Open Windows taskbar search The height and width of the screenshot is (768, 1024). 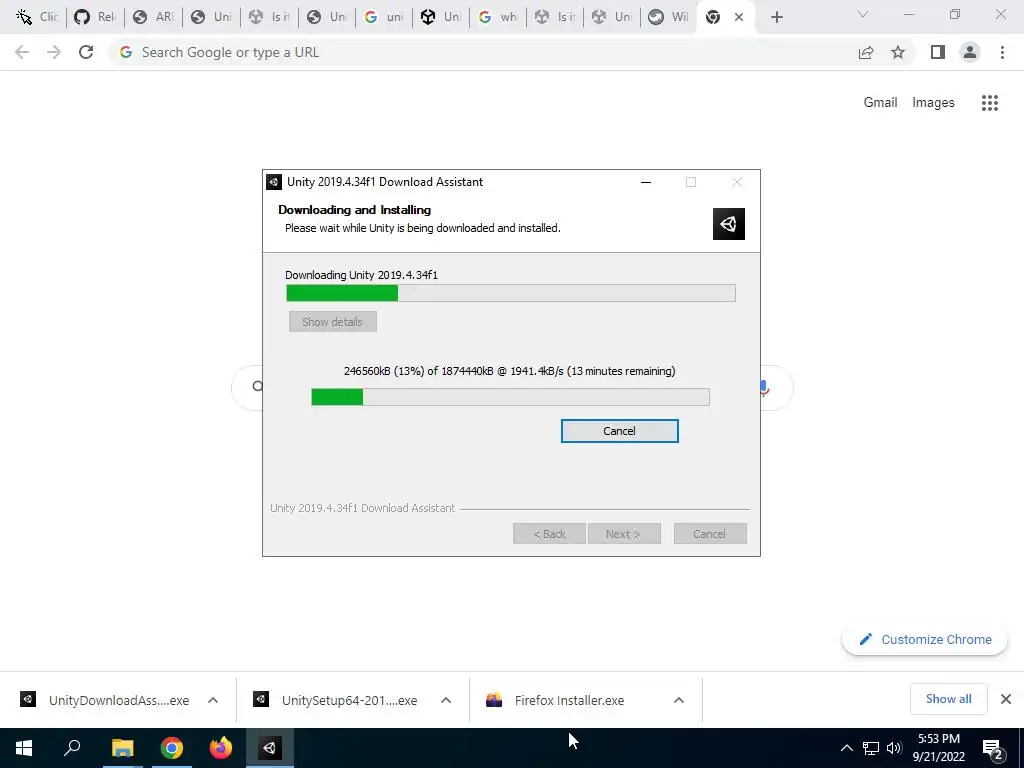72,748
